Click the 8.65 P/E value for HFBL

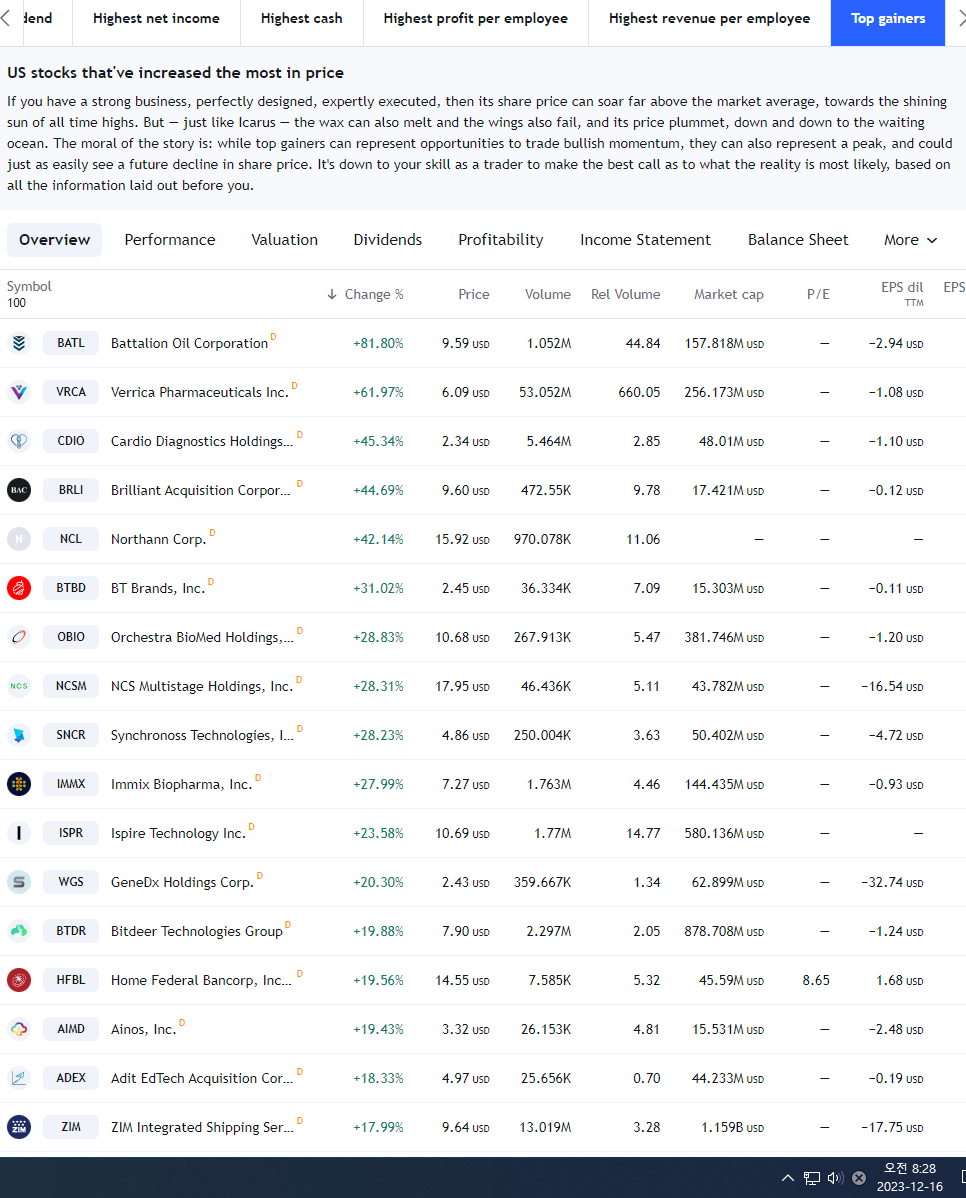[815, 979]
